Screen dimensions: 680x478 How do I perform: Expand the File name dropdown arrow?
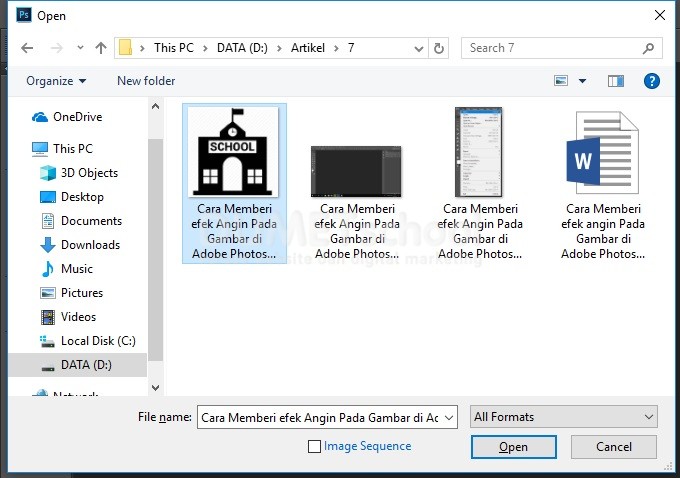[449, 417]
